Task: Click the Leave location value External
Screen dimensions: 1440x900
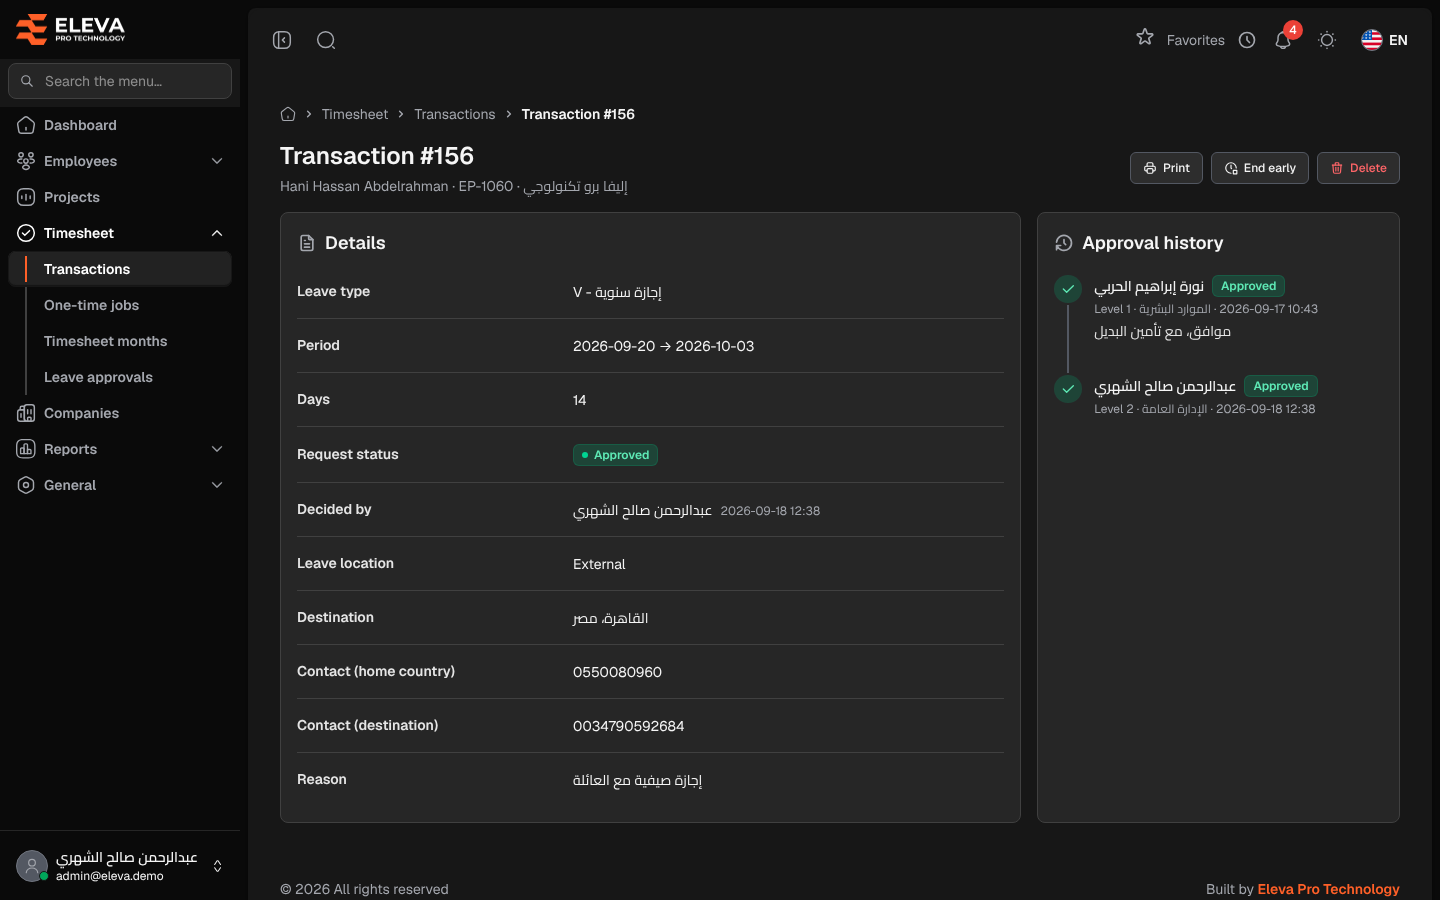Action: pos(599,564)
